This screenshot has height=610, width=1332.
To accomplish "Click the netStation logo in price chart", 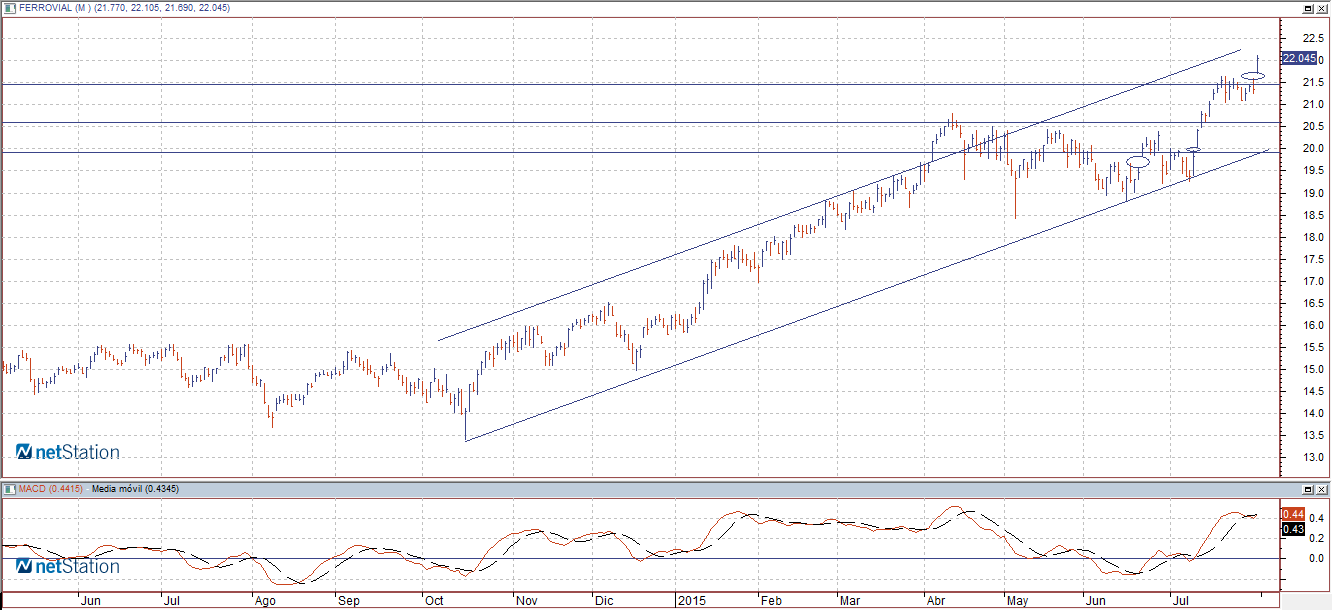I will coord(68,452).
